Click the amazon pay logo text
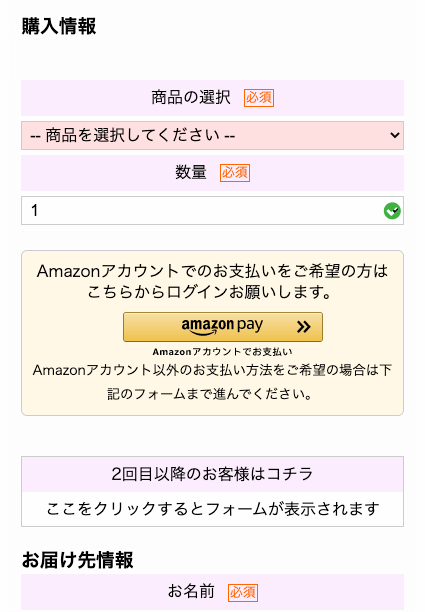Viewport: 425px width, 612px height. coord(222,326)
